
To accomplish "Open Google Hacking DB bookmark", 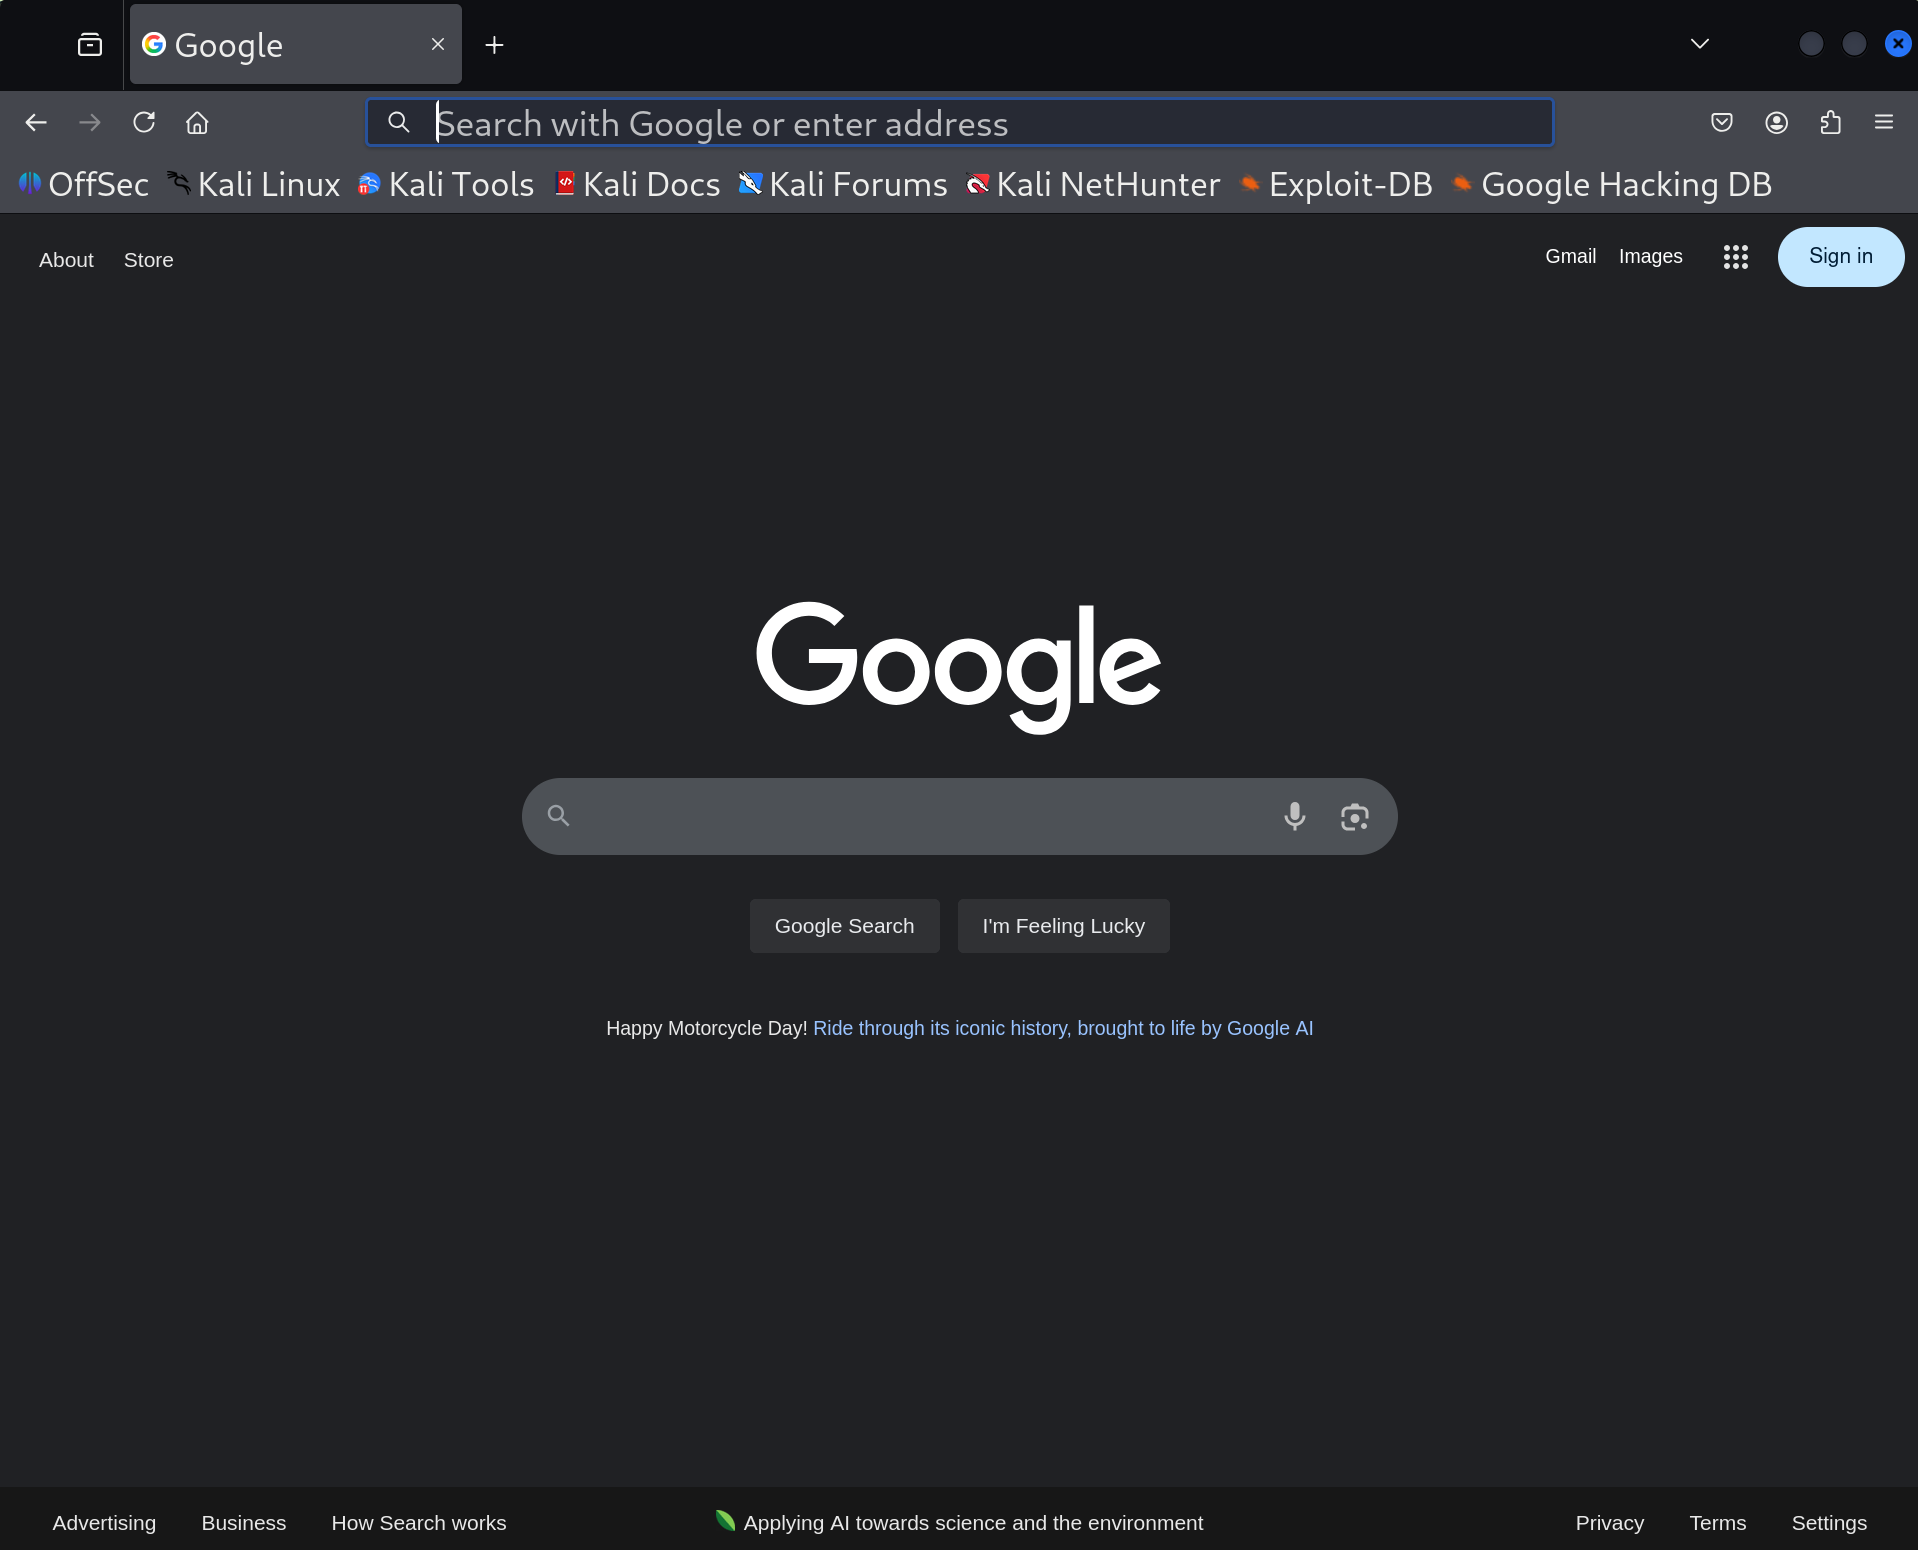I will (x=1612, y=184).
